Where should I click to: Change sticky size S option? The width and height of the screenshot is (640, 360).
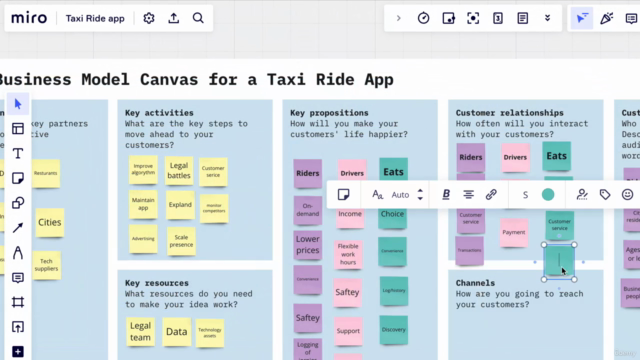tap(525, 195)
